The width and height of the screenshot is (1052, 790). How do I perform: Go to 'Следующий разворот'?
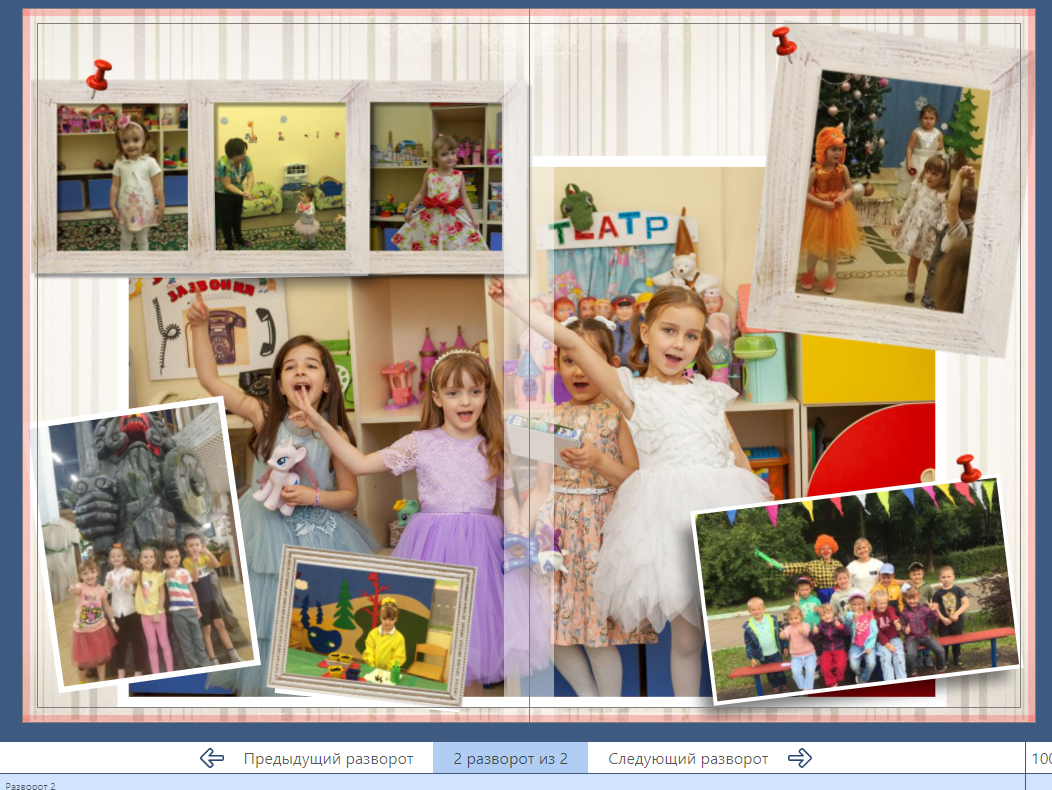[688, 759]
